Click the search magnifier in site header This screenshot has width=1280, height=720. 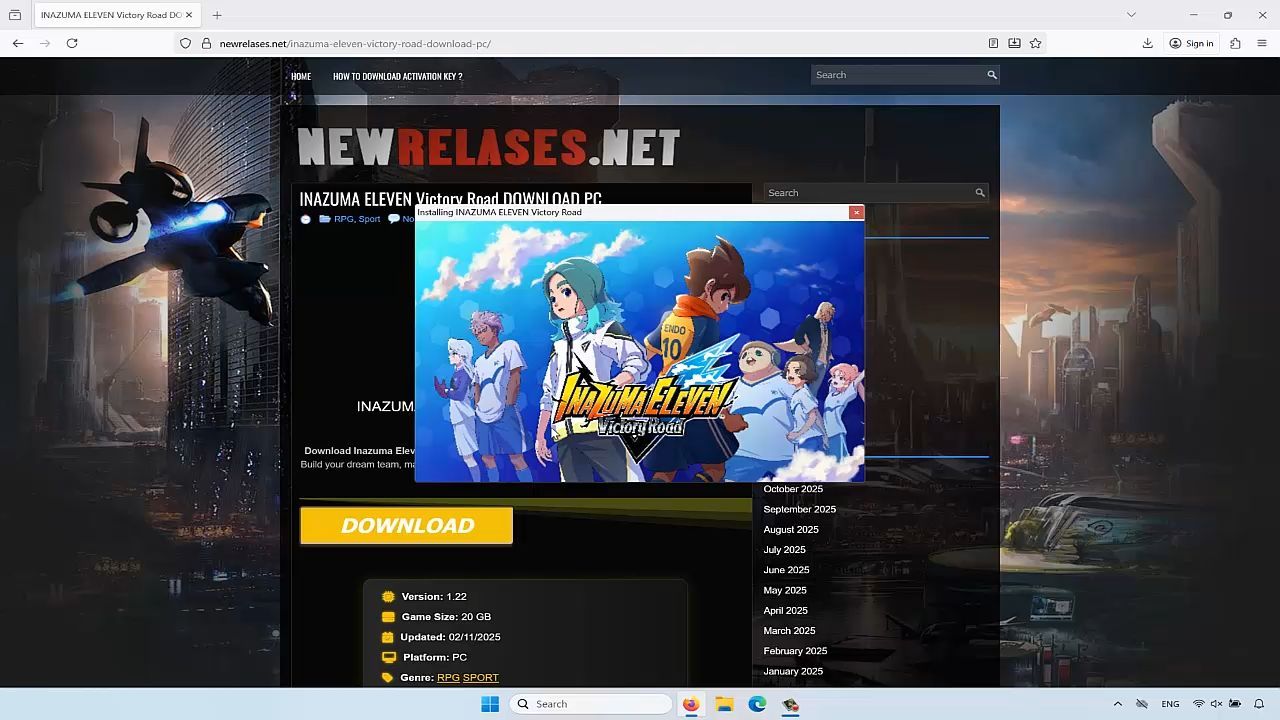tap(991, 75)
